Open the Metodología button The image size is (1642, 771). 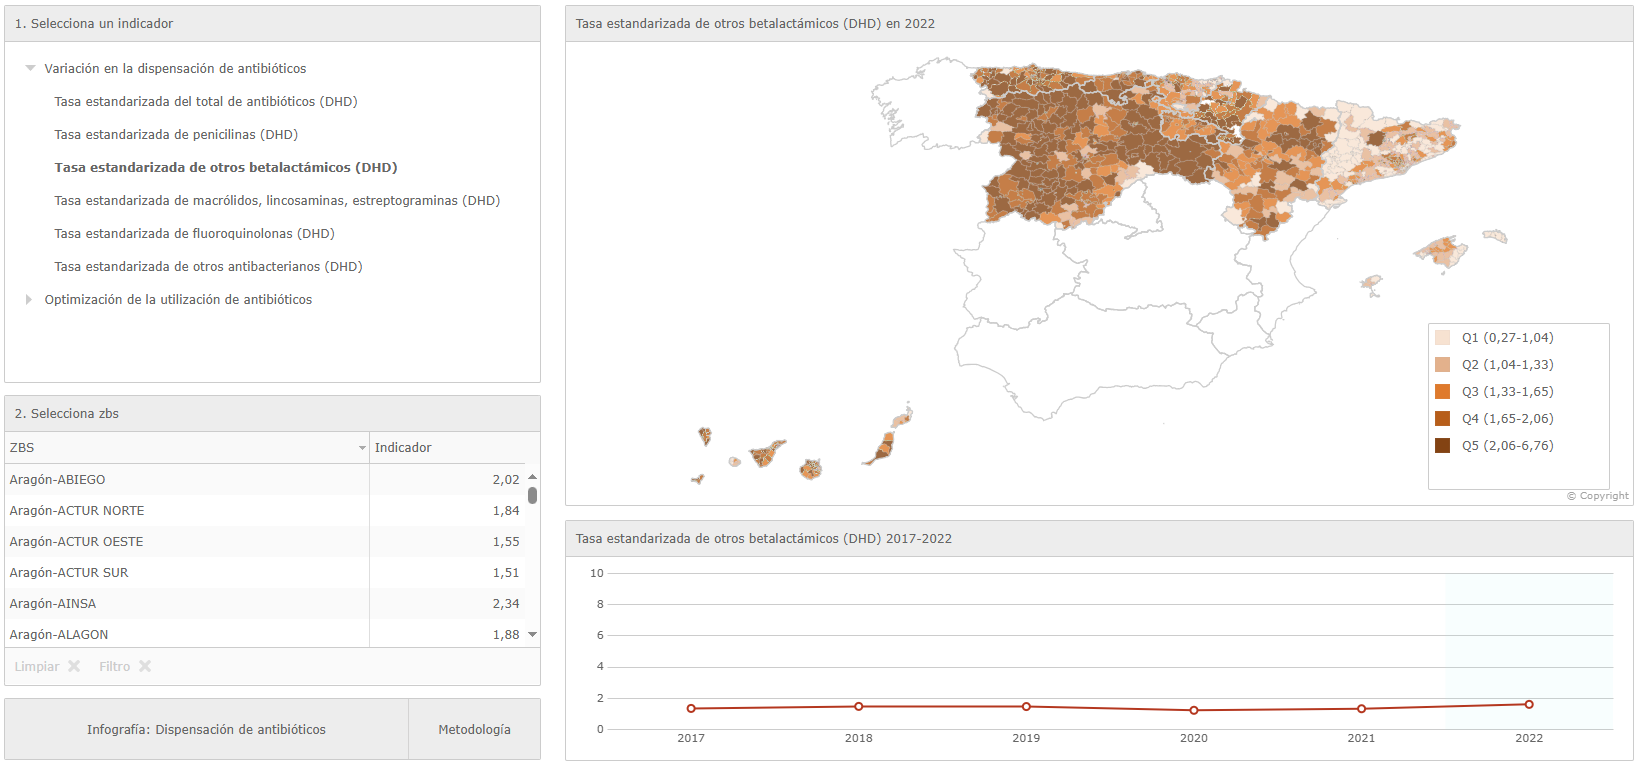pos(474,729)
